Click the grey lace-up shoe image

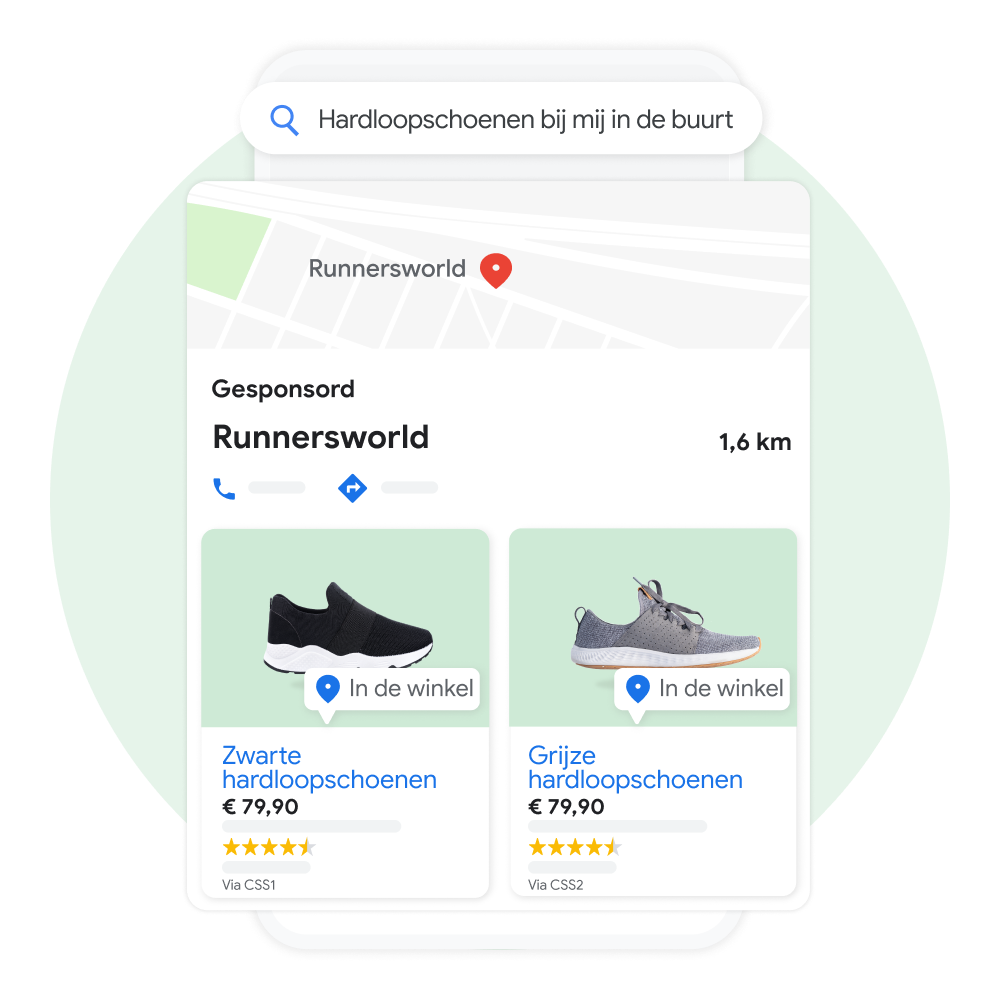pos(666,622)
